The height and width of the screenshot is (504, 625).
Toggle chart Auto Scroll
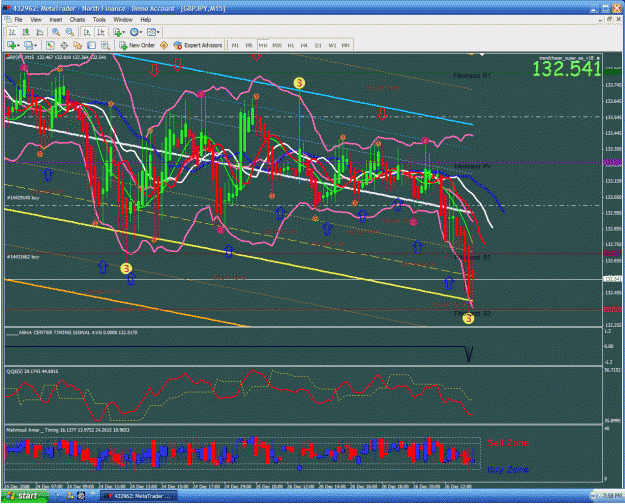[86, 32]
